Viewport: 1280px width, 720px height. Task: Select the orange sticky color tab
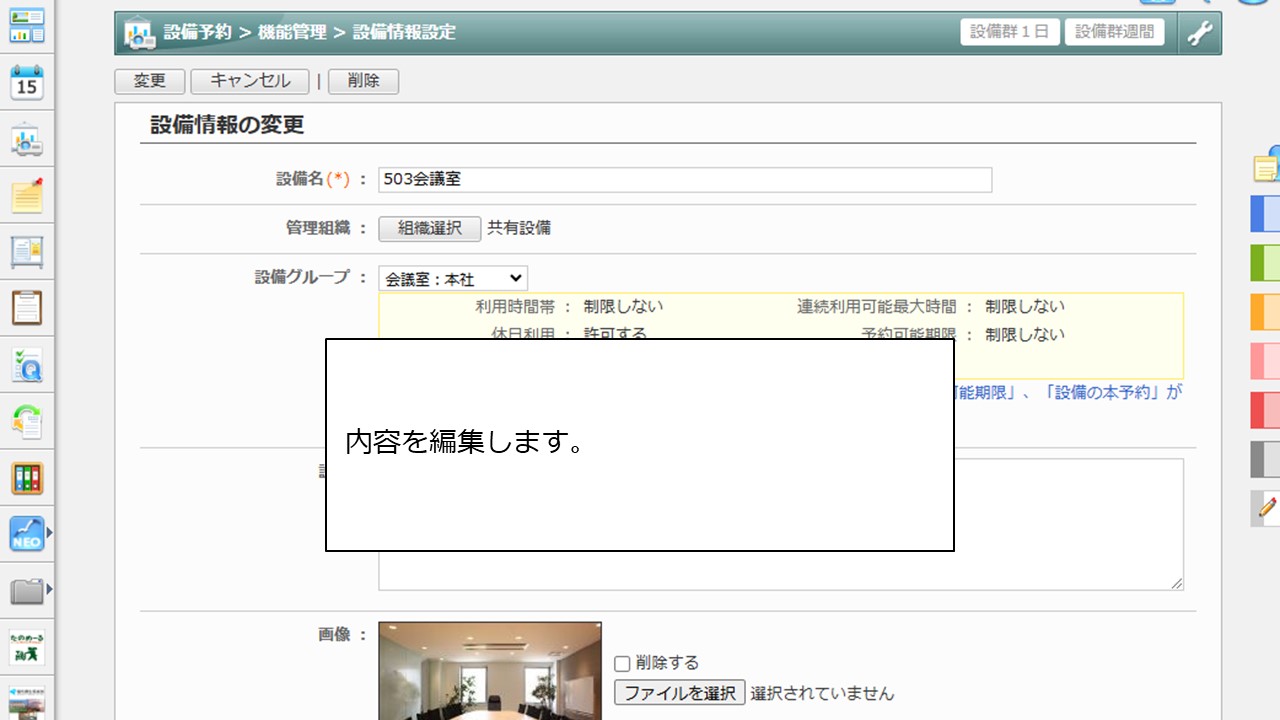tap(1266, 312)
